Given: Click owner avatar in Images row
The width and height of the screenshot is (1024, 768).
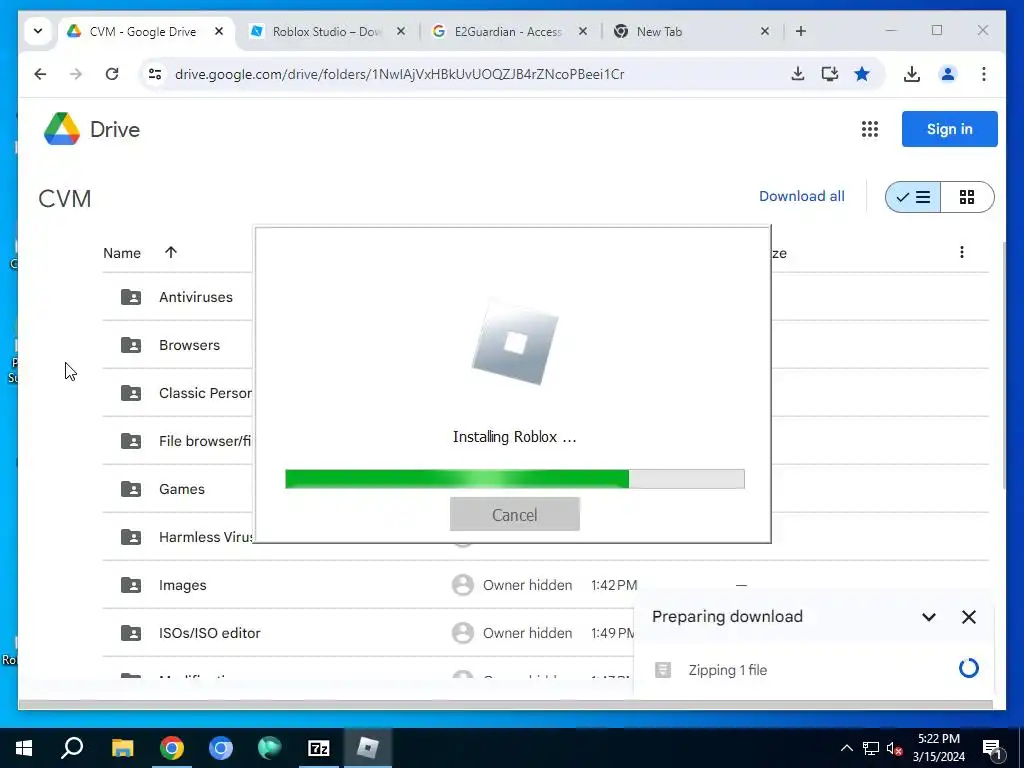Looking at the screenshot, I should (462, 585).
